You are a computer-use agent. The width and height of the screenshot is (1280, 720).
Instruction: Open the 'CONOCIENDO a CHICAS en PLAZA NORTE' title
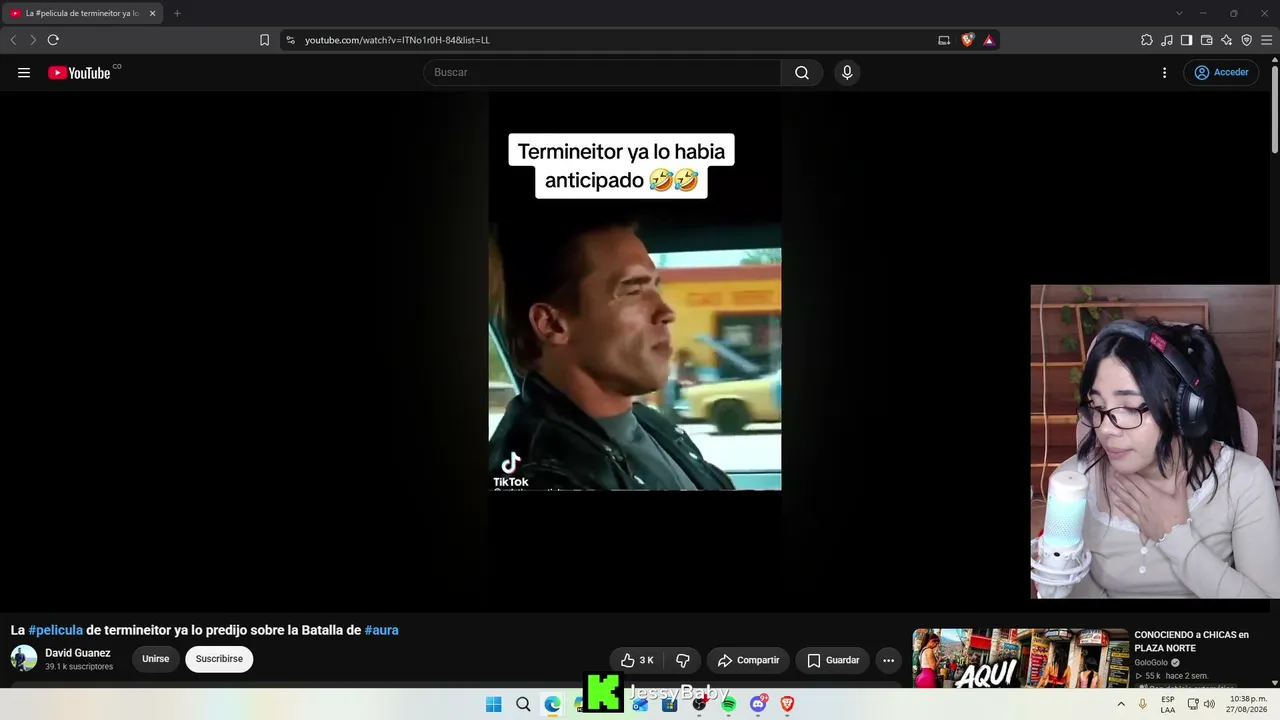click(1191, 641)
